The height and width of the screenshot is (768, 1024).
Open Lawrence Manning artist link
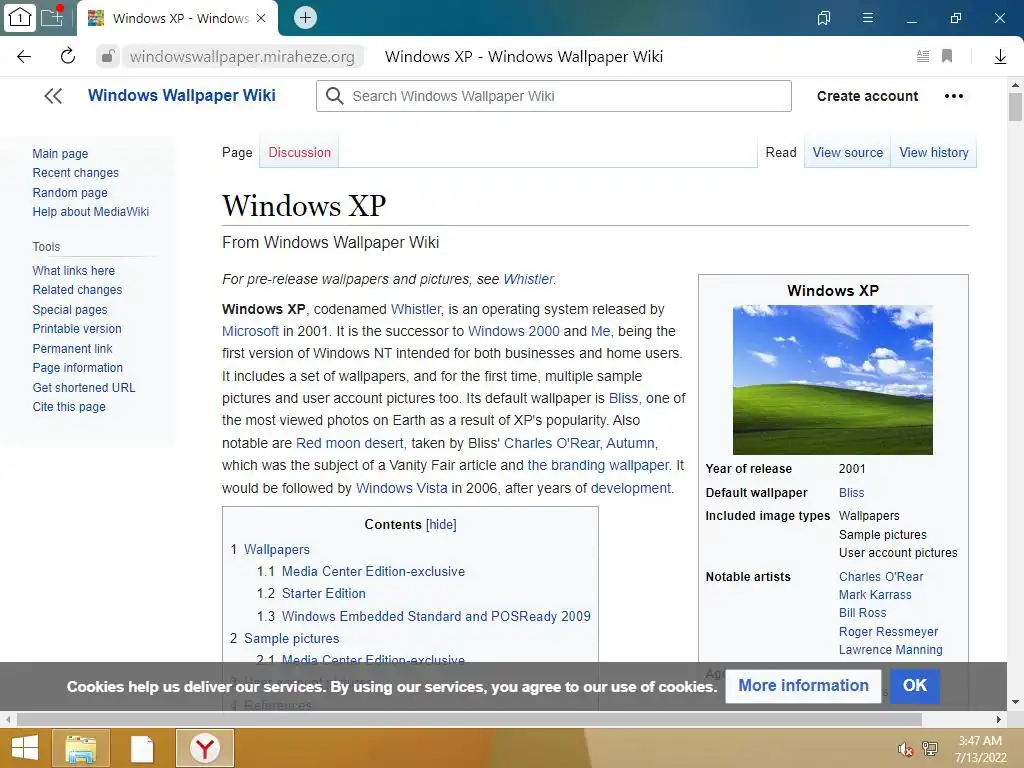(x=891, y=650)
